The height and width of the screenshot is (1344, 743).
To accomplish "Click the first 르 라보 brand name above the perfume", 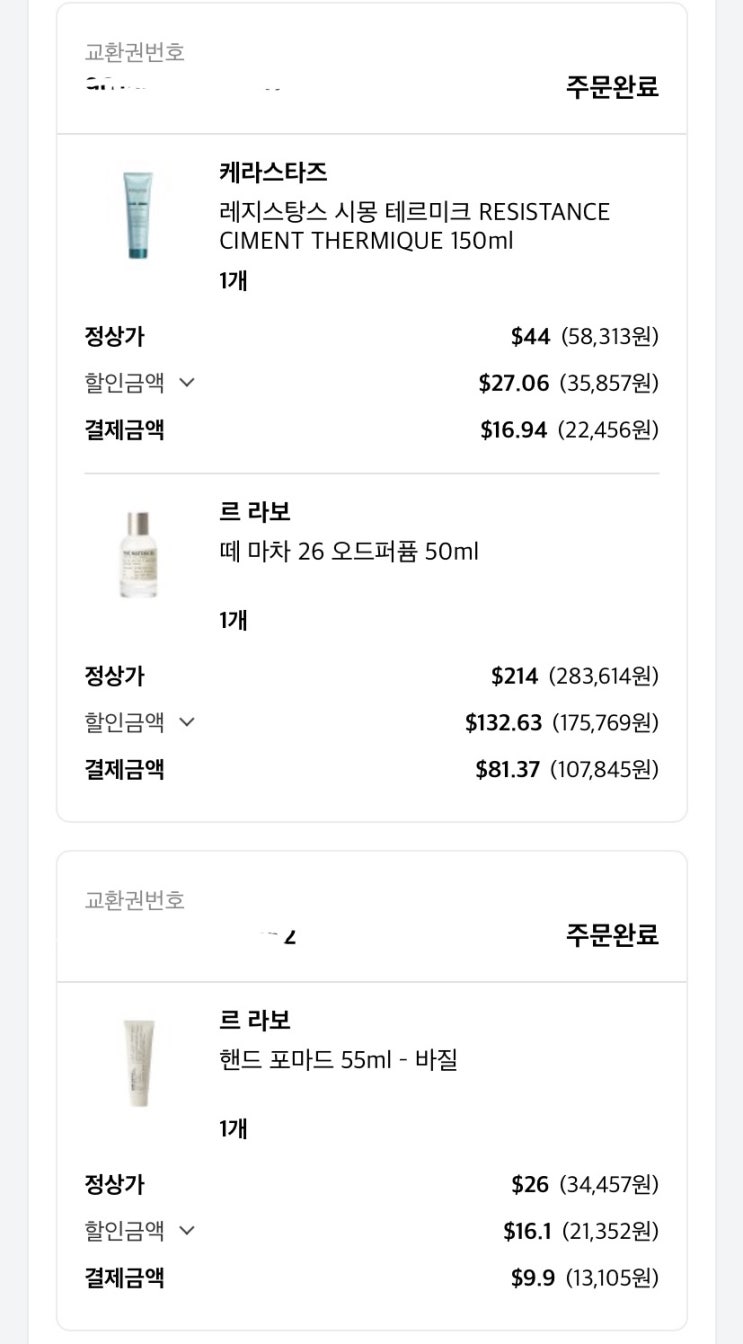I will (254, 512).
